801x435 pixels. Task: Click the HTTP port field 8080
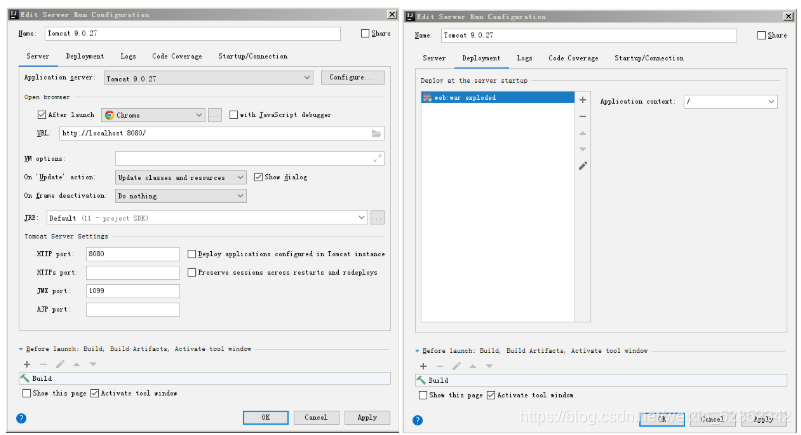[133, 254]
